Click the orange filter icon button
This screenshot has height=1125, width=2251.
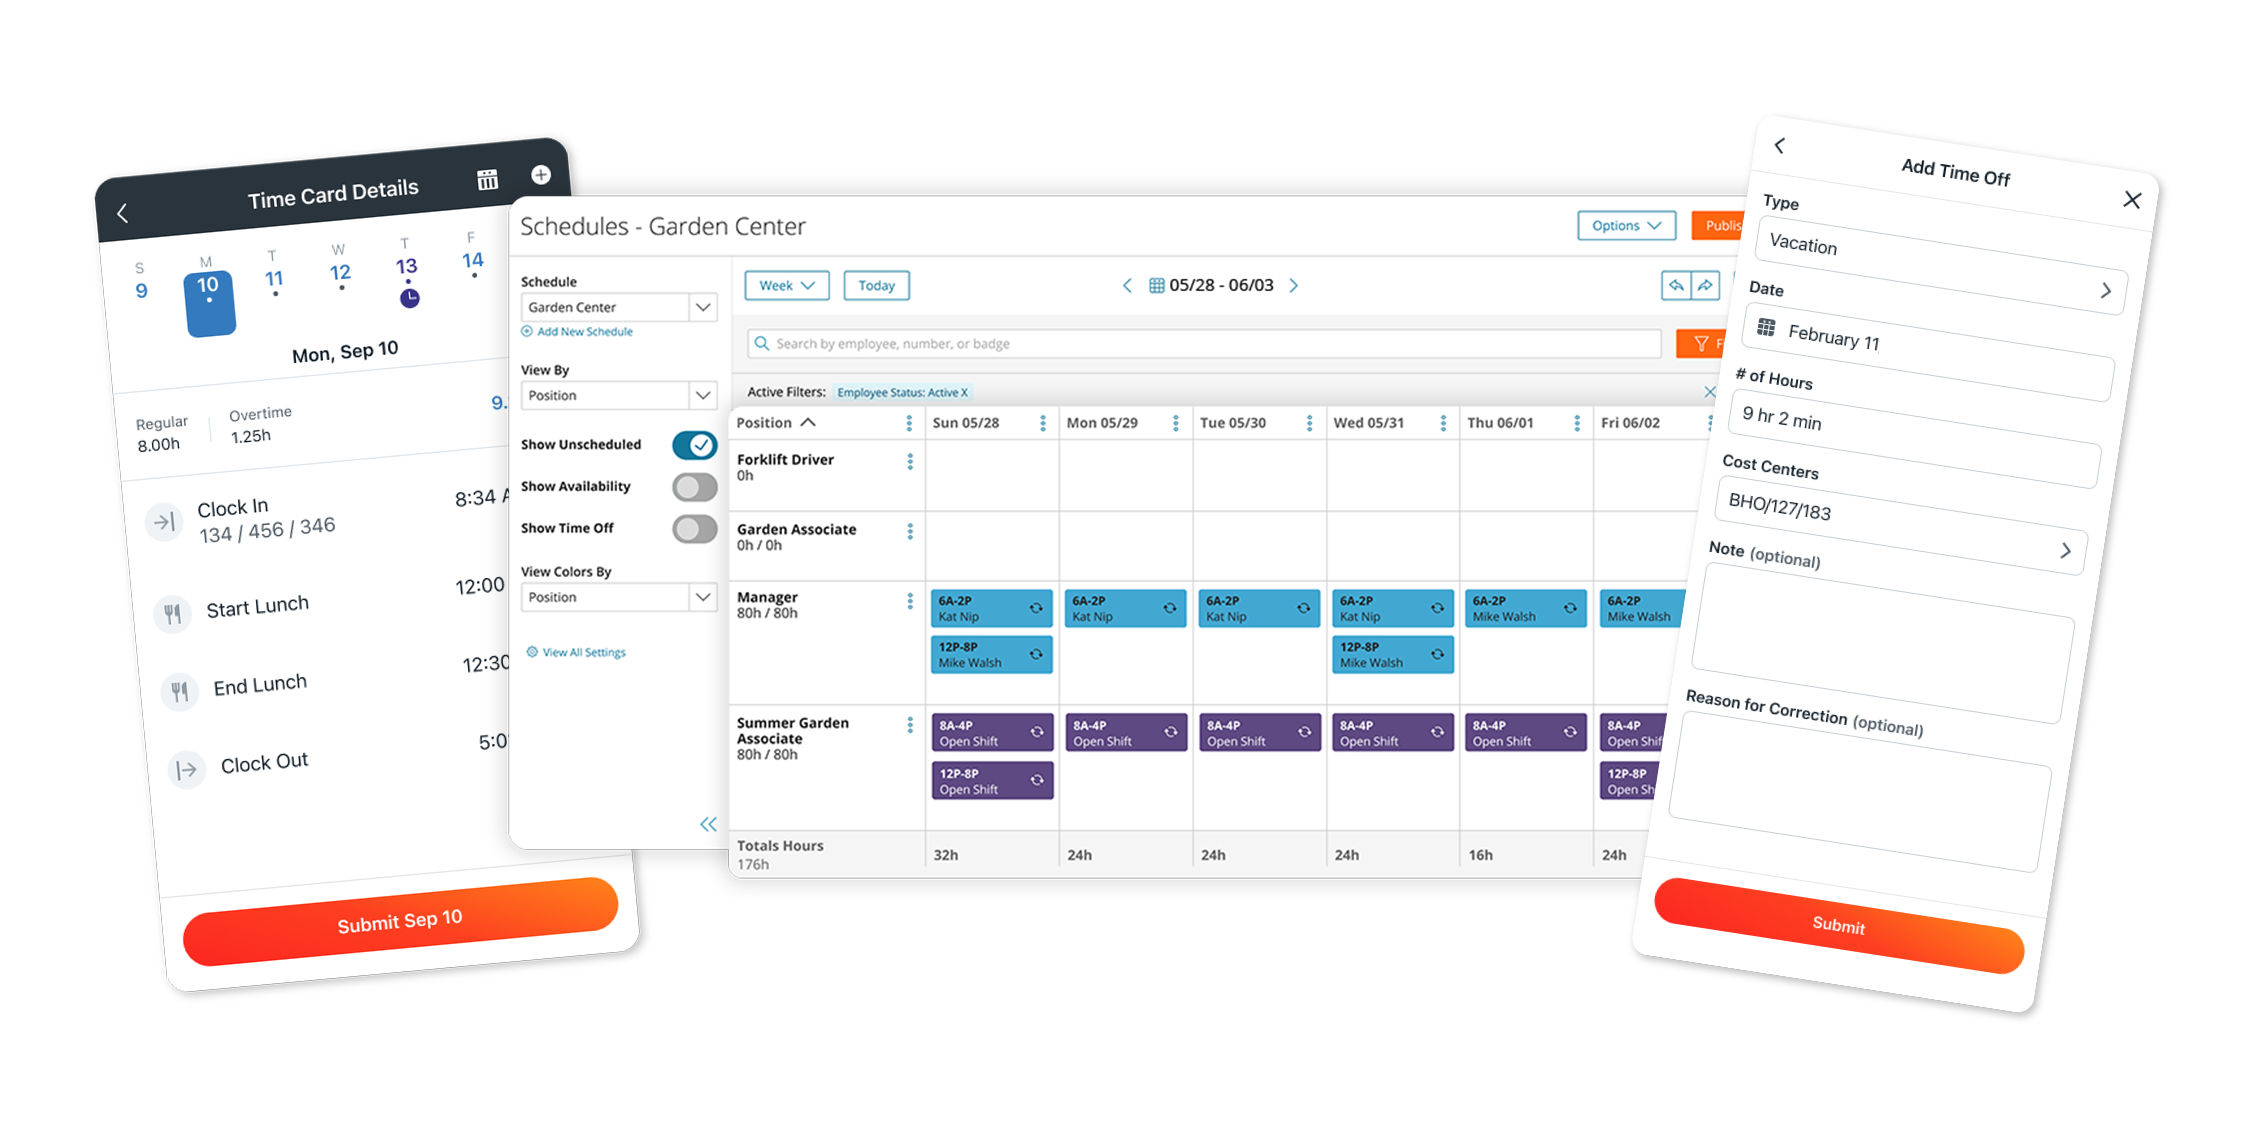pos(1700,343)
